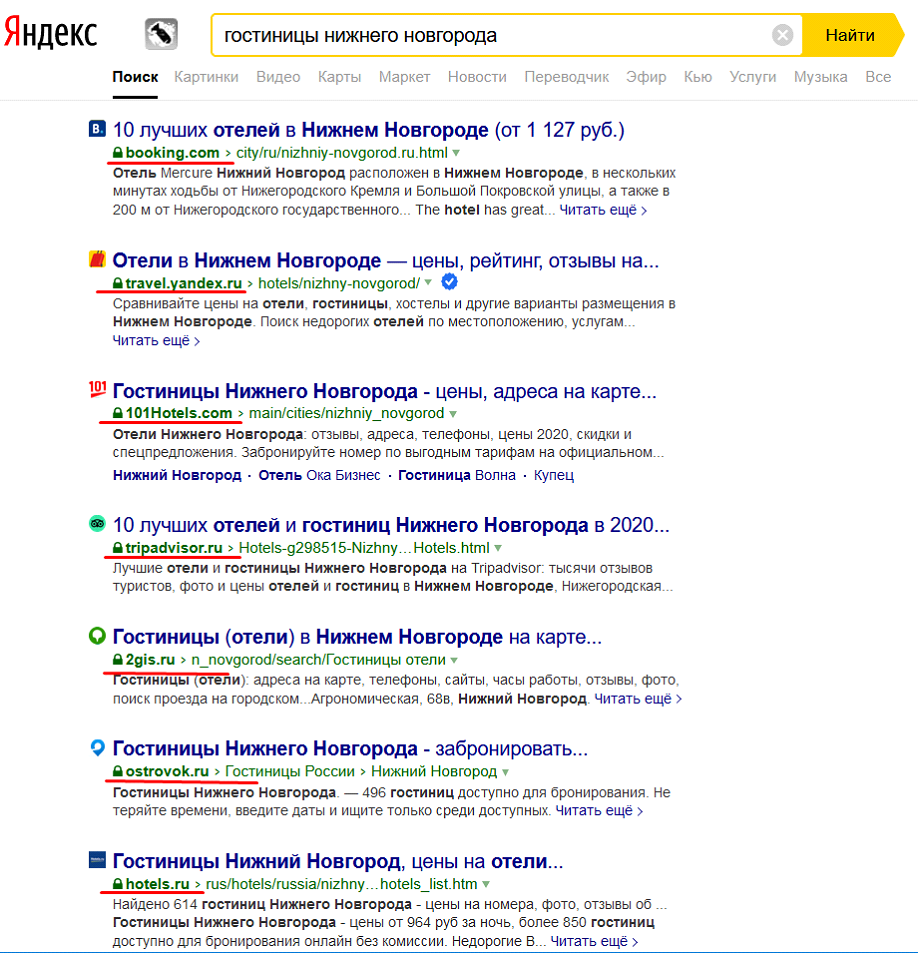920x955 pixels.
Task: Expand the booking.com URL dropdown arrow
Action: [x=456, y=153]
